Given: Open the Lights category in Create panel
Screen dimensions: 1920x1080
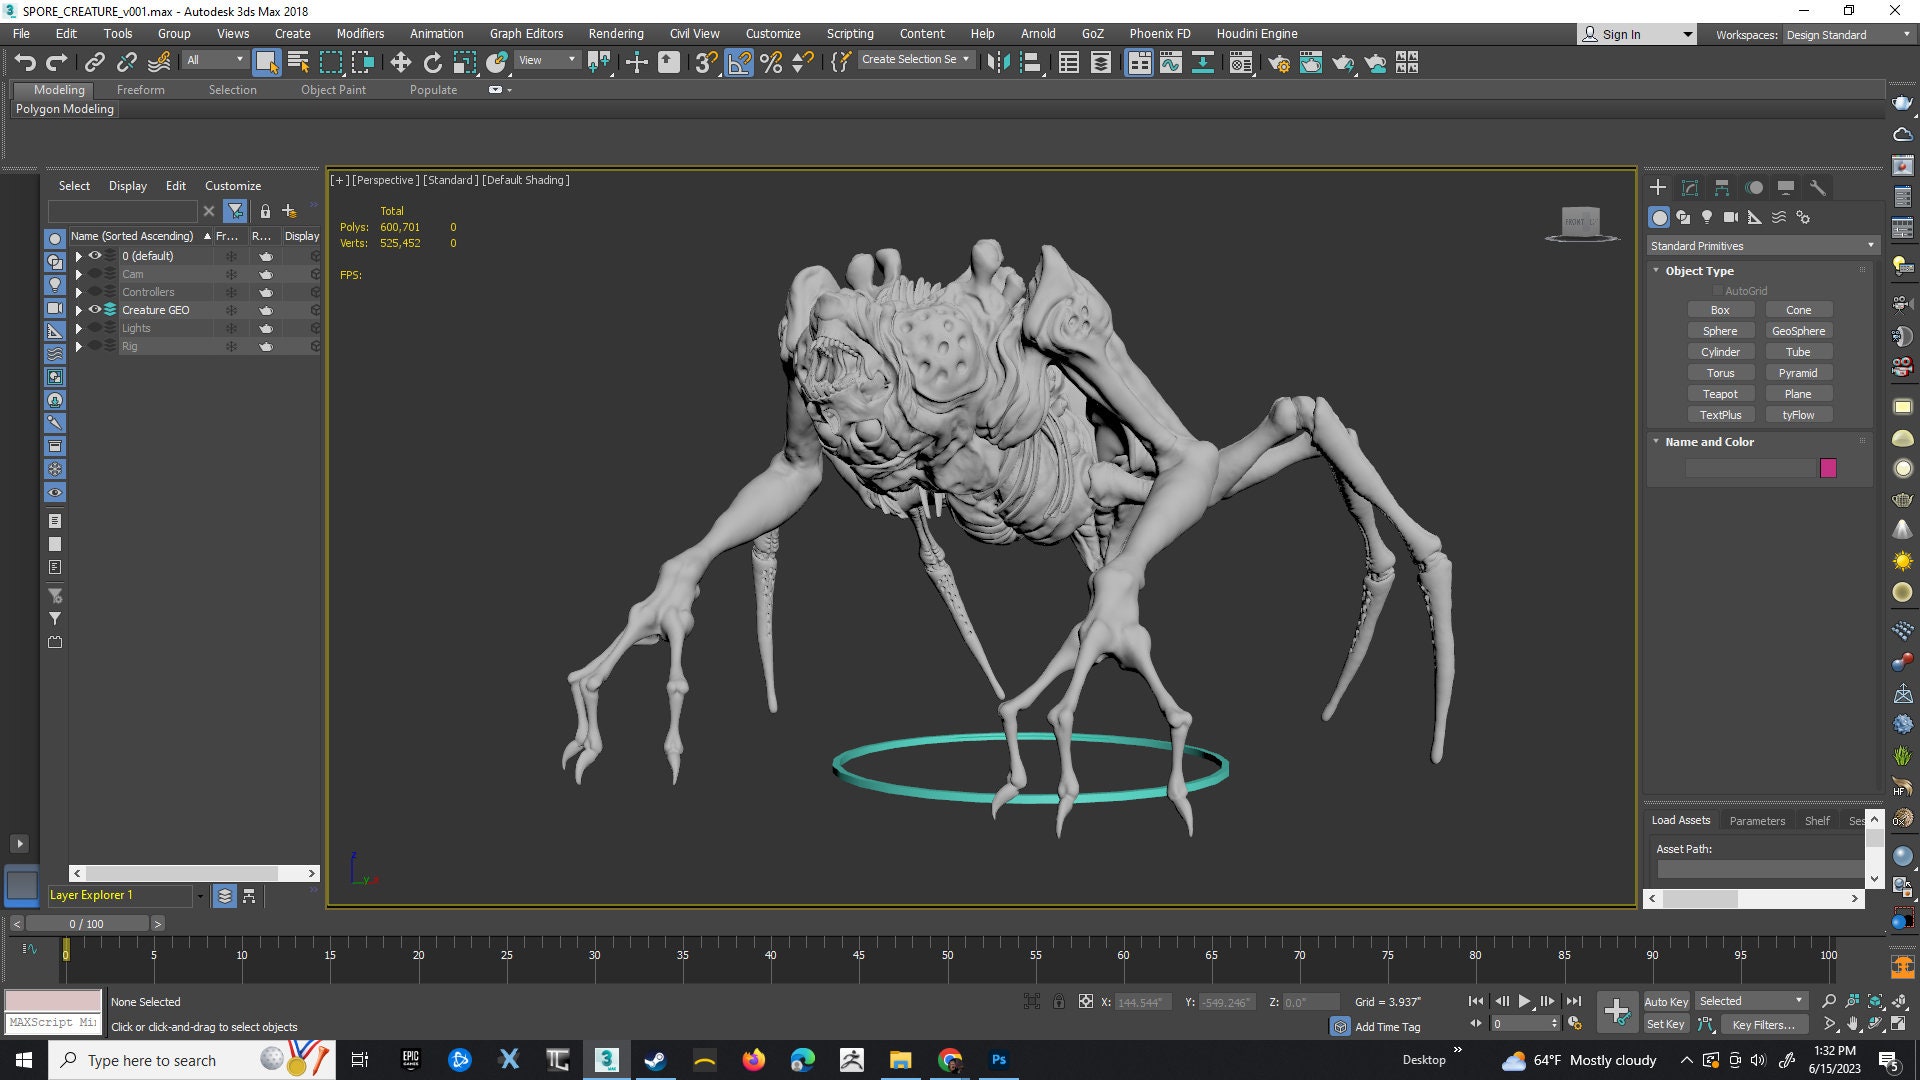Looking at the screenshot, I should click(x=1707, y=217).
